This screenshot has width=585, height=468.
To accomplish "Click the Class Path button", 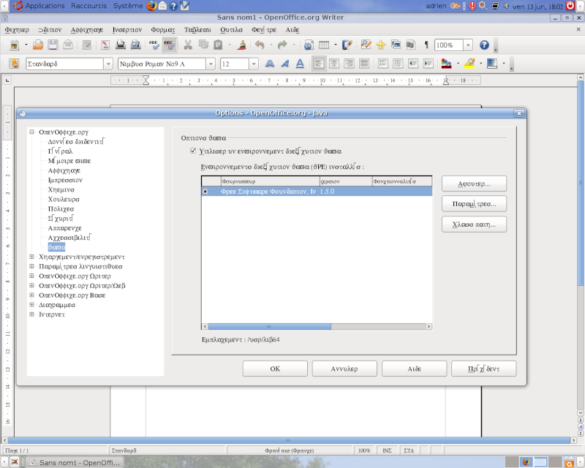I will coord(474,224).
